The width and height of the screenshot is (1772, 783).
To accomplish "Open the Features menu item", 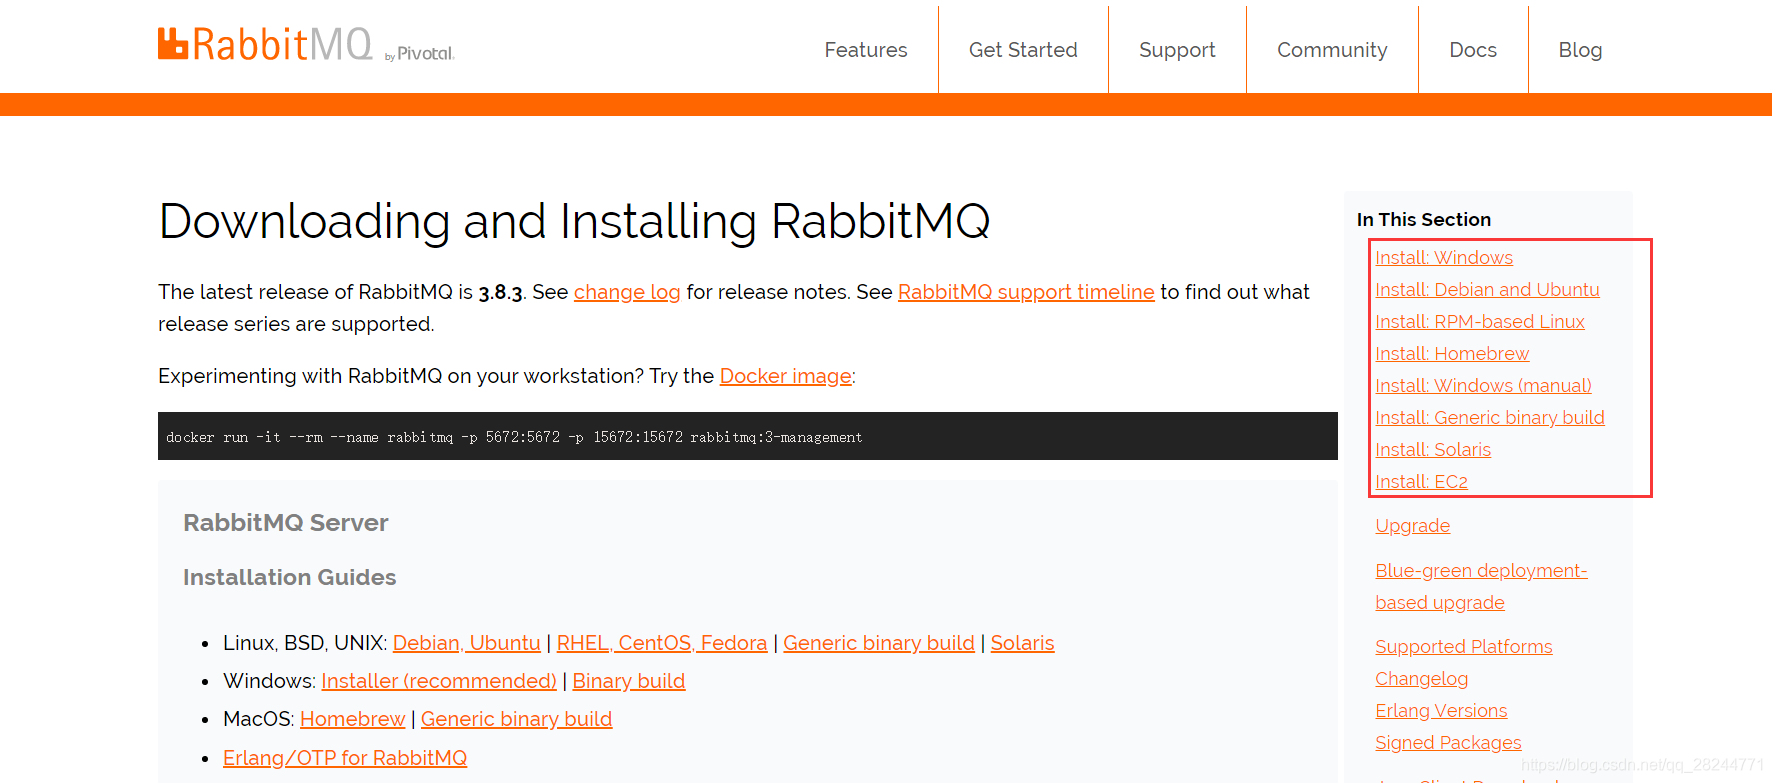I will coord(866,50).
